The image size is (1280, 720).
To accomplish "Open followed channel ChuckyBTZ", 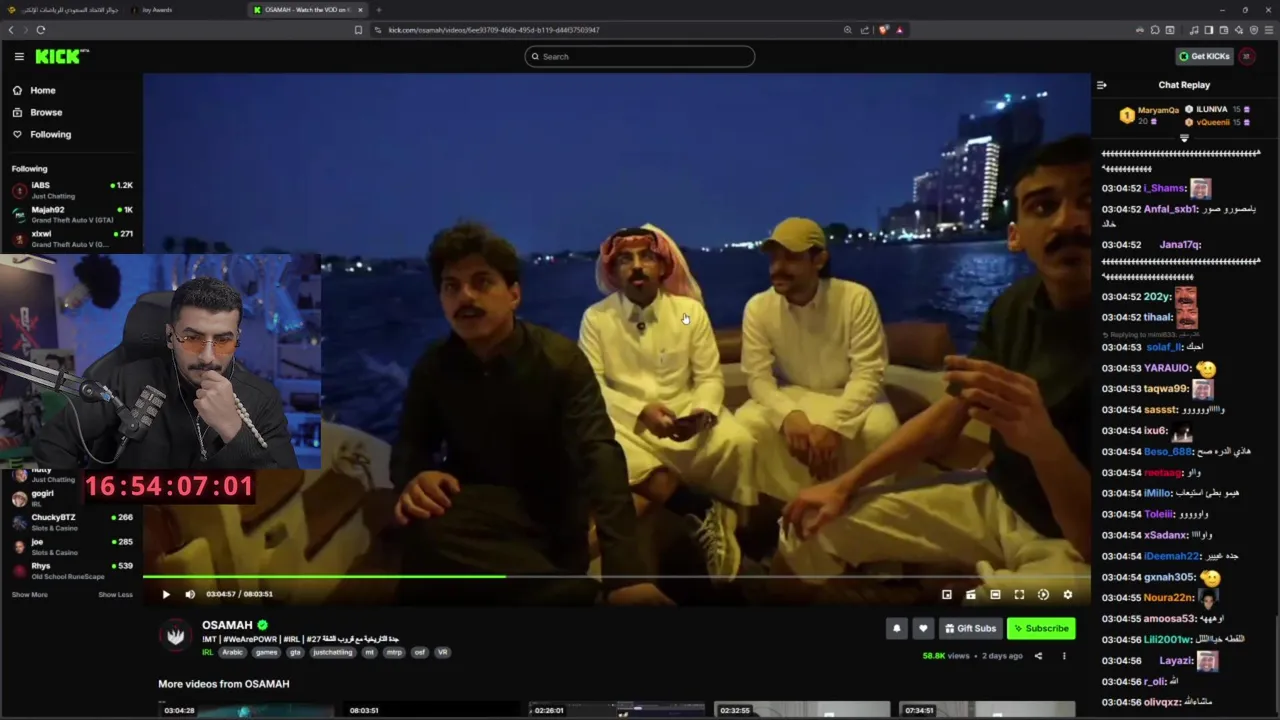I will tap(72, 522).
